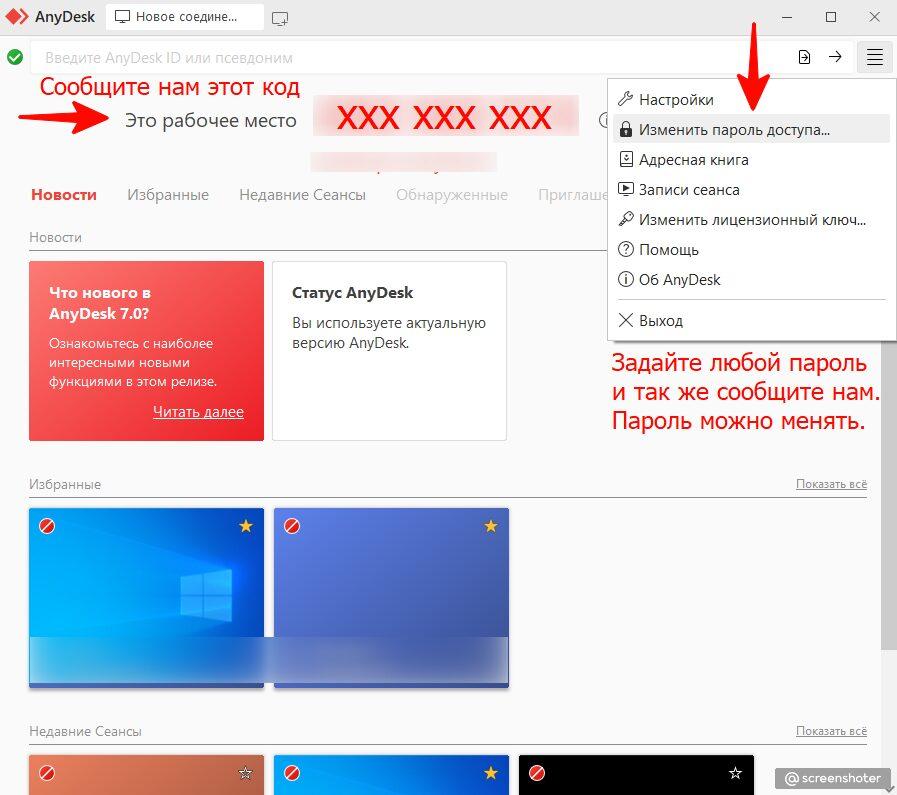This screenshot has width=897, height=795.
Task: Switch to the Недавние Сеансы tab
Action: click(x=302, y=194)
